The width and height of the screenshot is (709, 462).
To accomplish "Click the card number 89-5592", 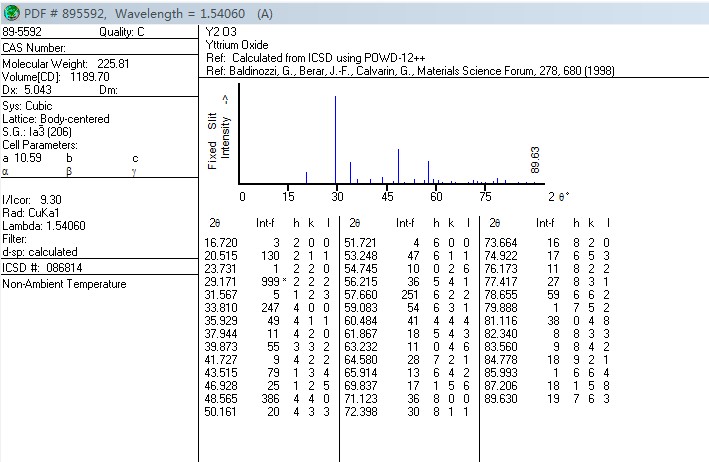I will (x=22, y=32).
